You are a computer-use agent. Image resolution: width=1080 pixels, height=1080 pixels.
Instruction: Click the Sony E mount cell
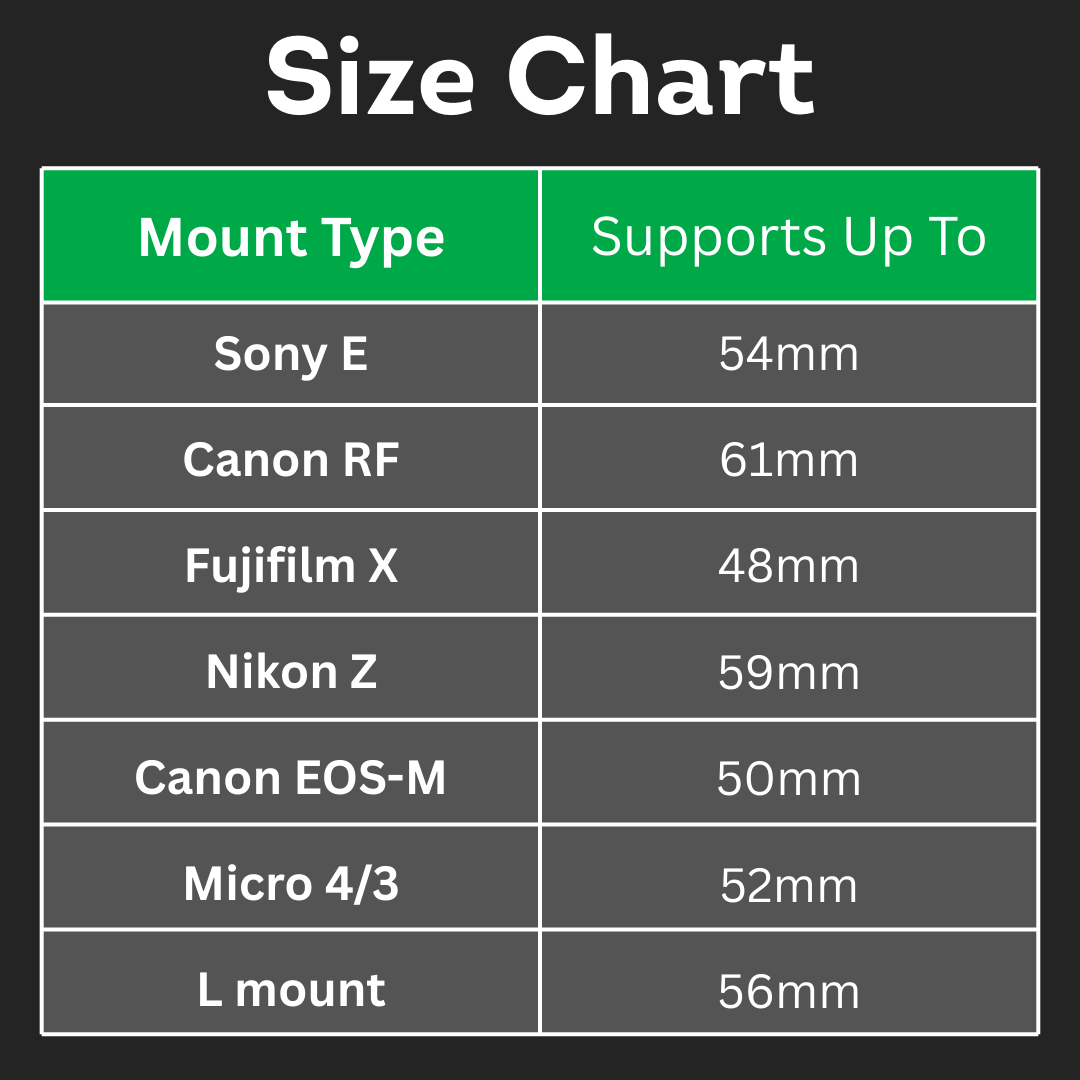click(291, 354)
